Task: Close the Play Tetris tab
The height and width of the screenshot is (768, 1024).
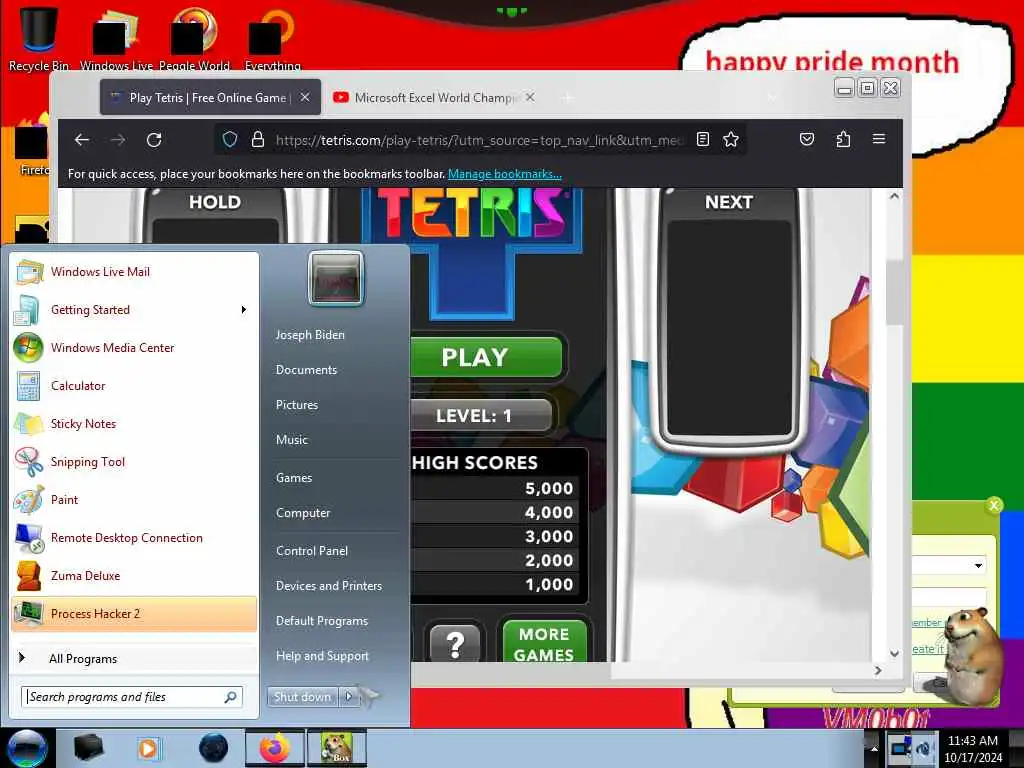Action: (x=305, y=97)
